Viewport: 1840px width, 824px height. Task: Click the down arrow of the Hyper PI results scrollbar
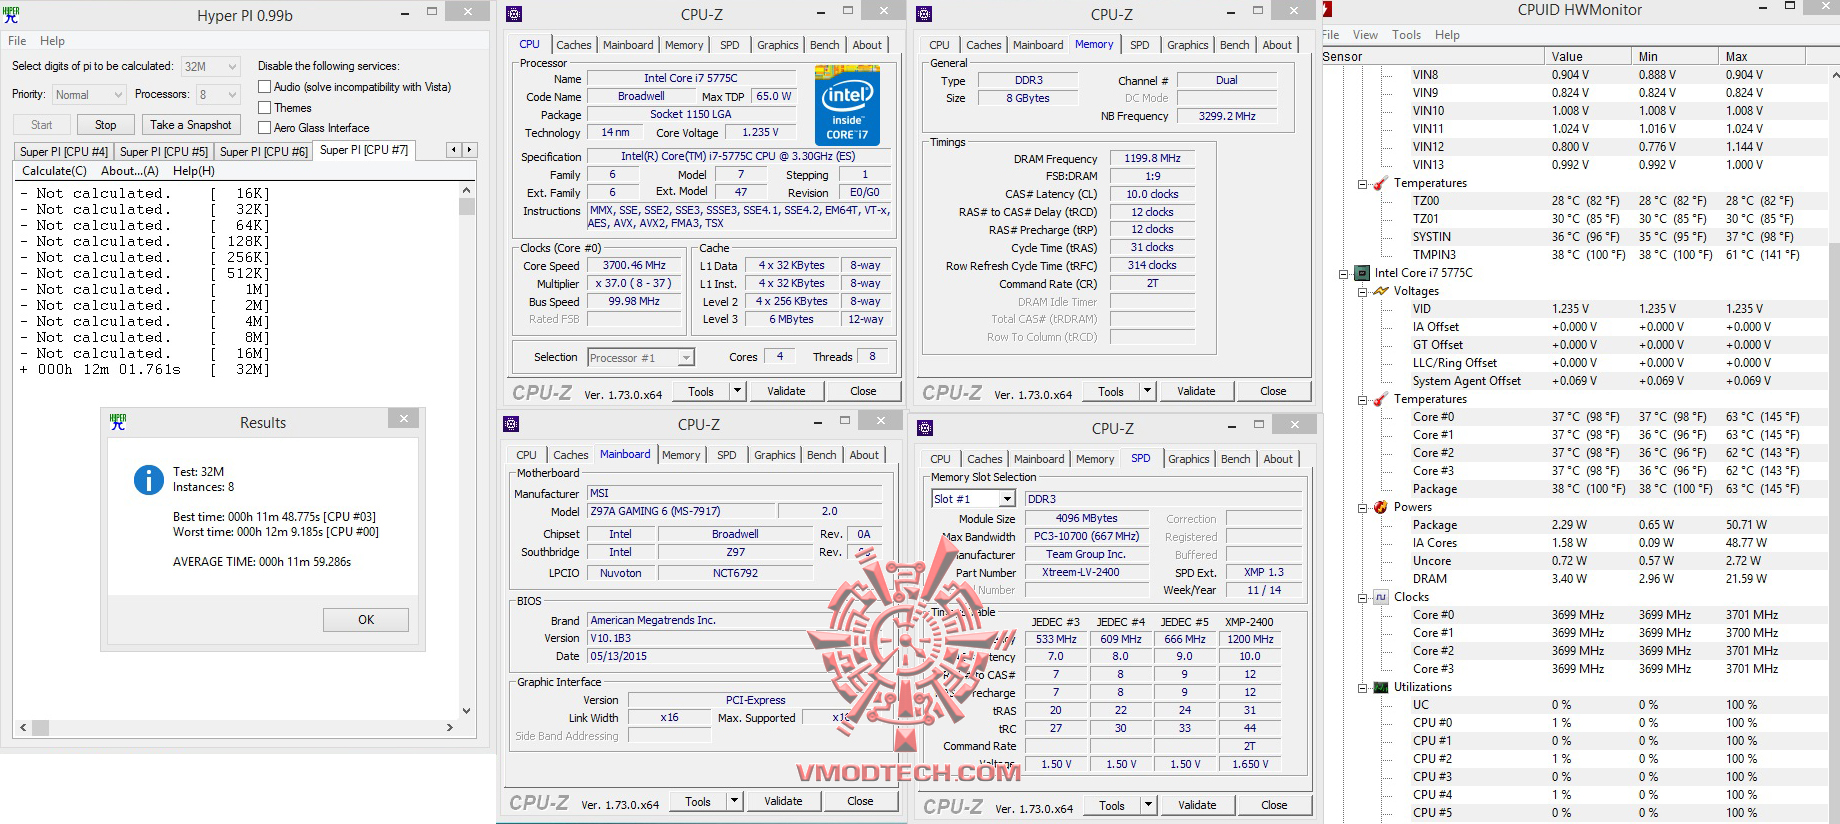pos(466,711)
